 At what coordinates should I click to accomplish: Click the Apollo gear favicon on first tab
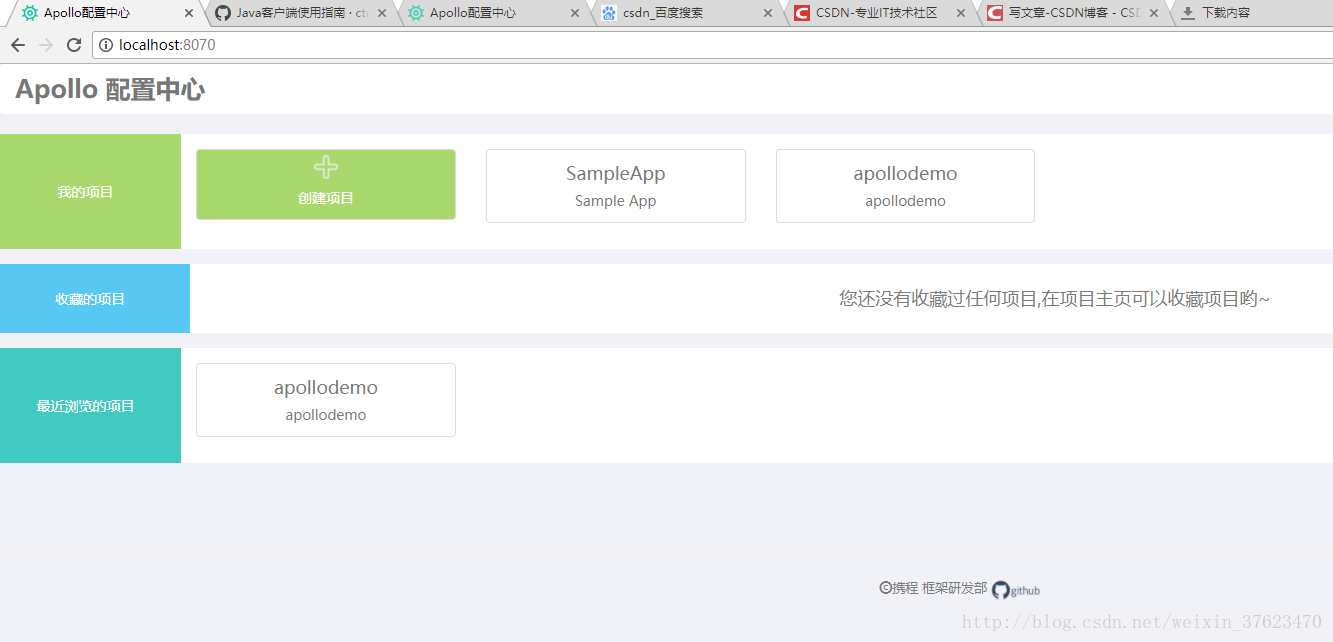pyautogui.click(x=30, y=13)
